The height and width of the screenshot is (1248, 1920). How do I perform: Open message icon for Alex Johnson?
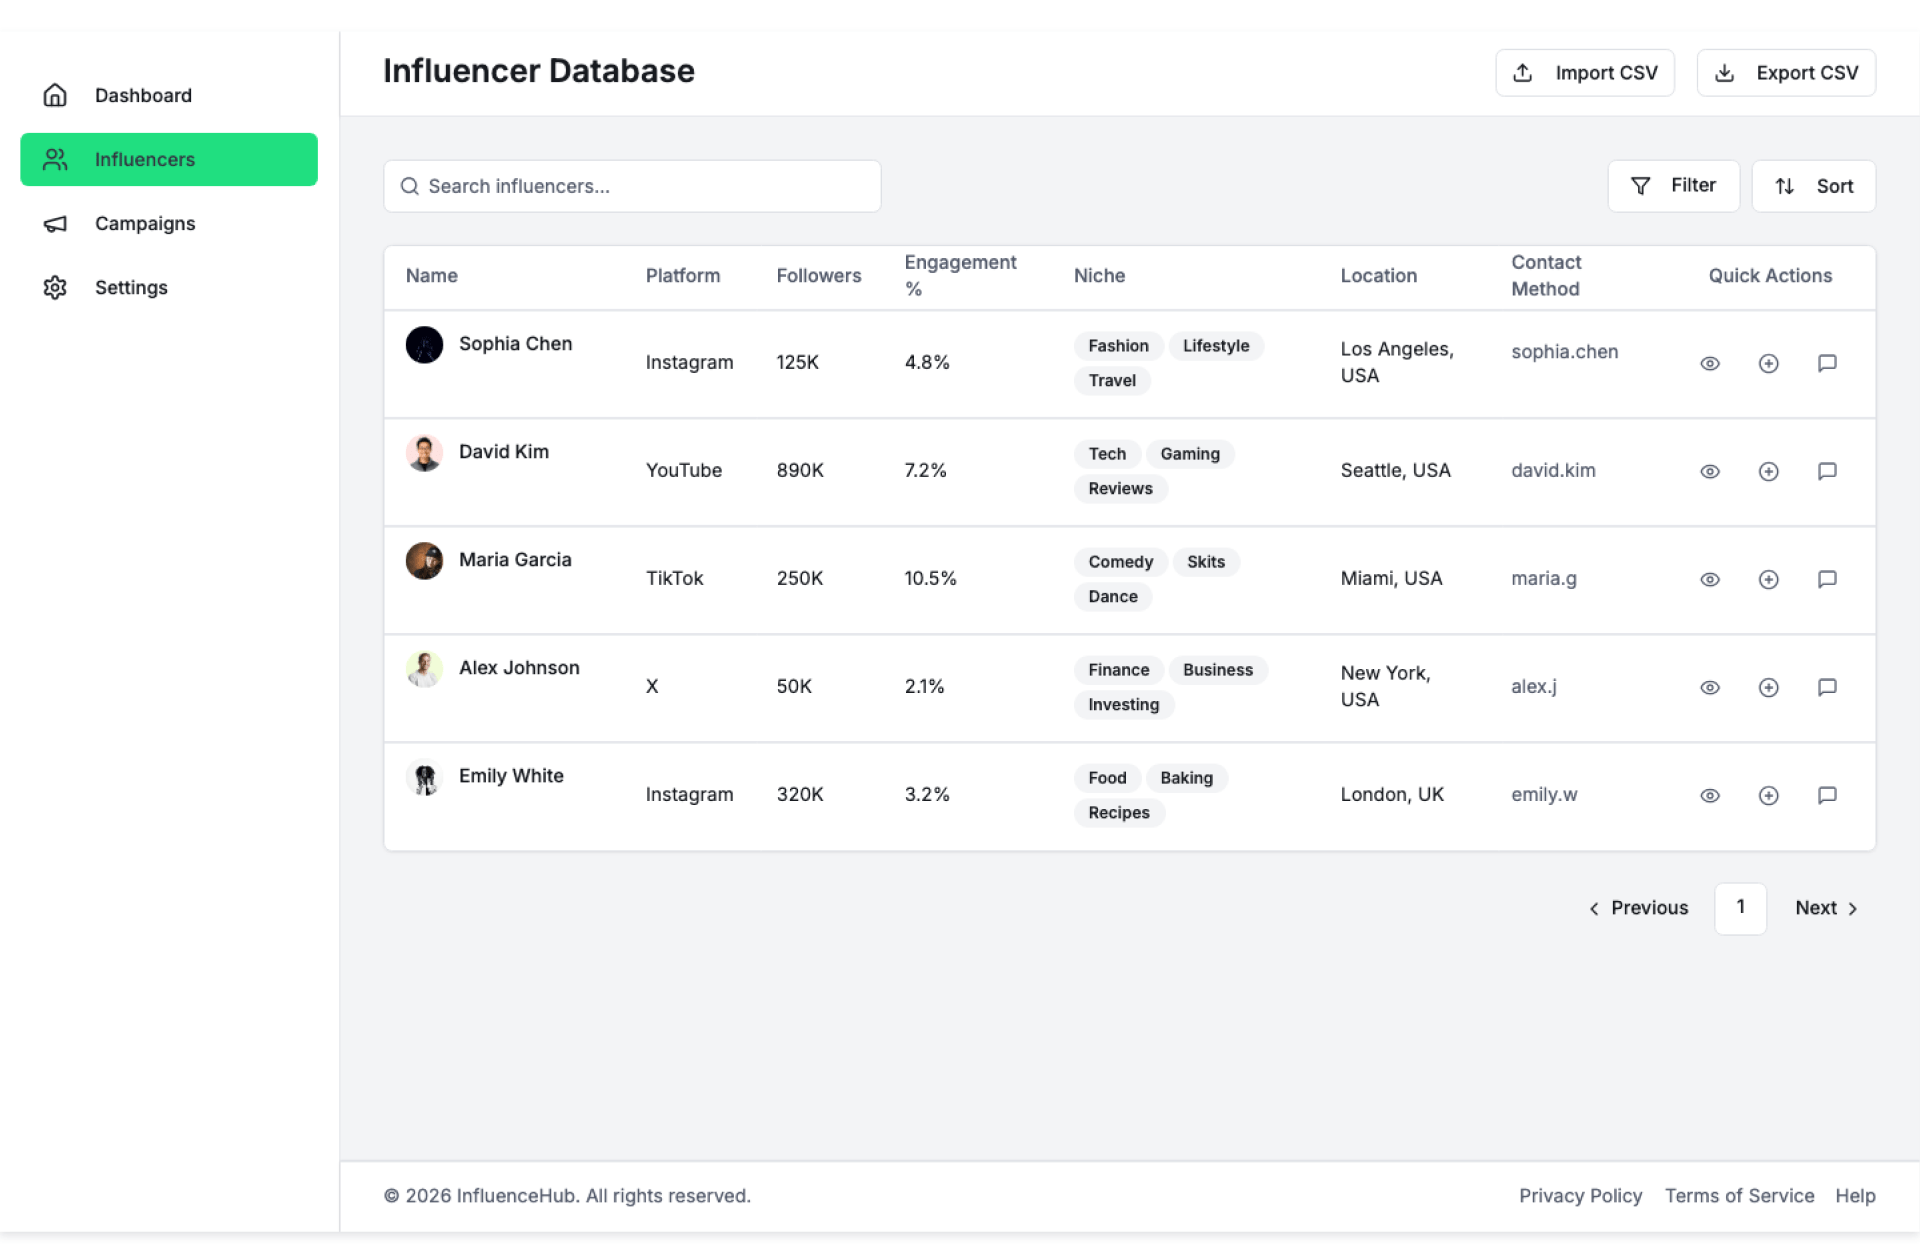tap(1826, 687)
